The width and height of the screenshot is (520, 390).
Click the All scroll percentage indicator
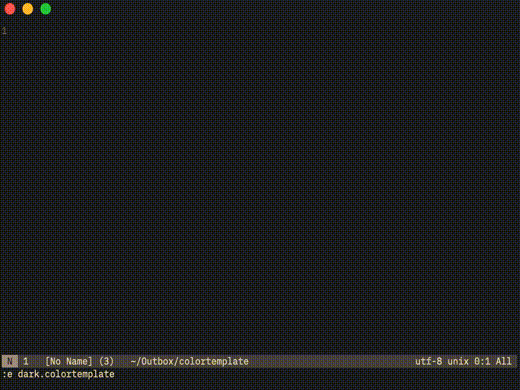(x=503, y=361)
